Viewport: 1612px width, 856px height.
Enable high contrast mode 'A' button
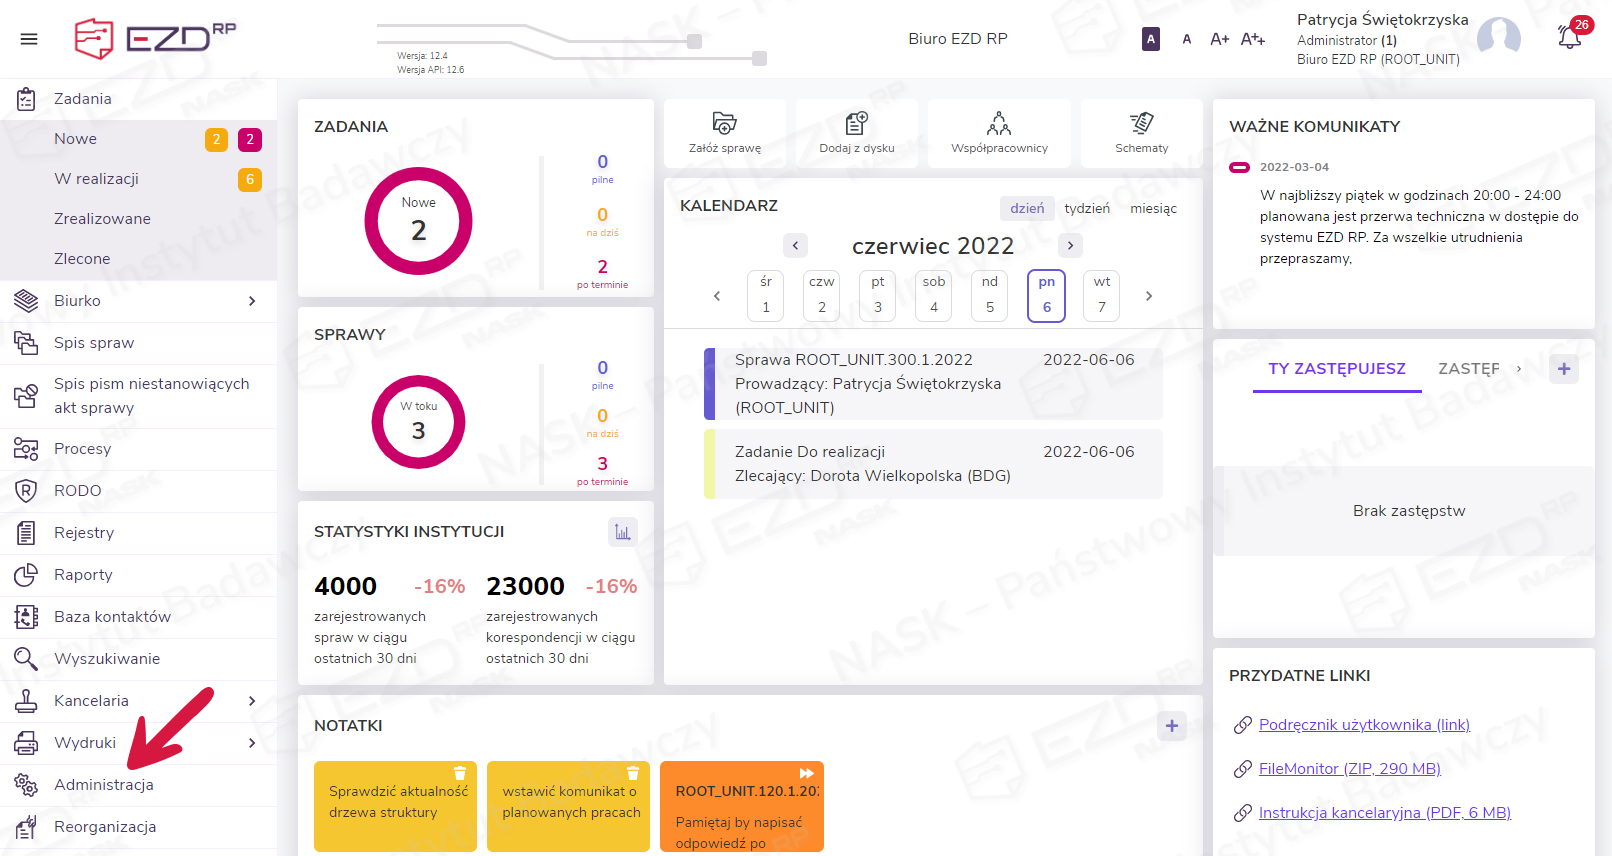click(x=1151, y=39)
